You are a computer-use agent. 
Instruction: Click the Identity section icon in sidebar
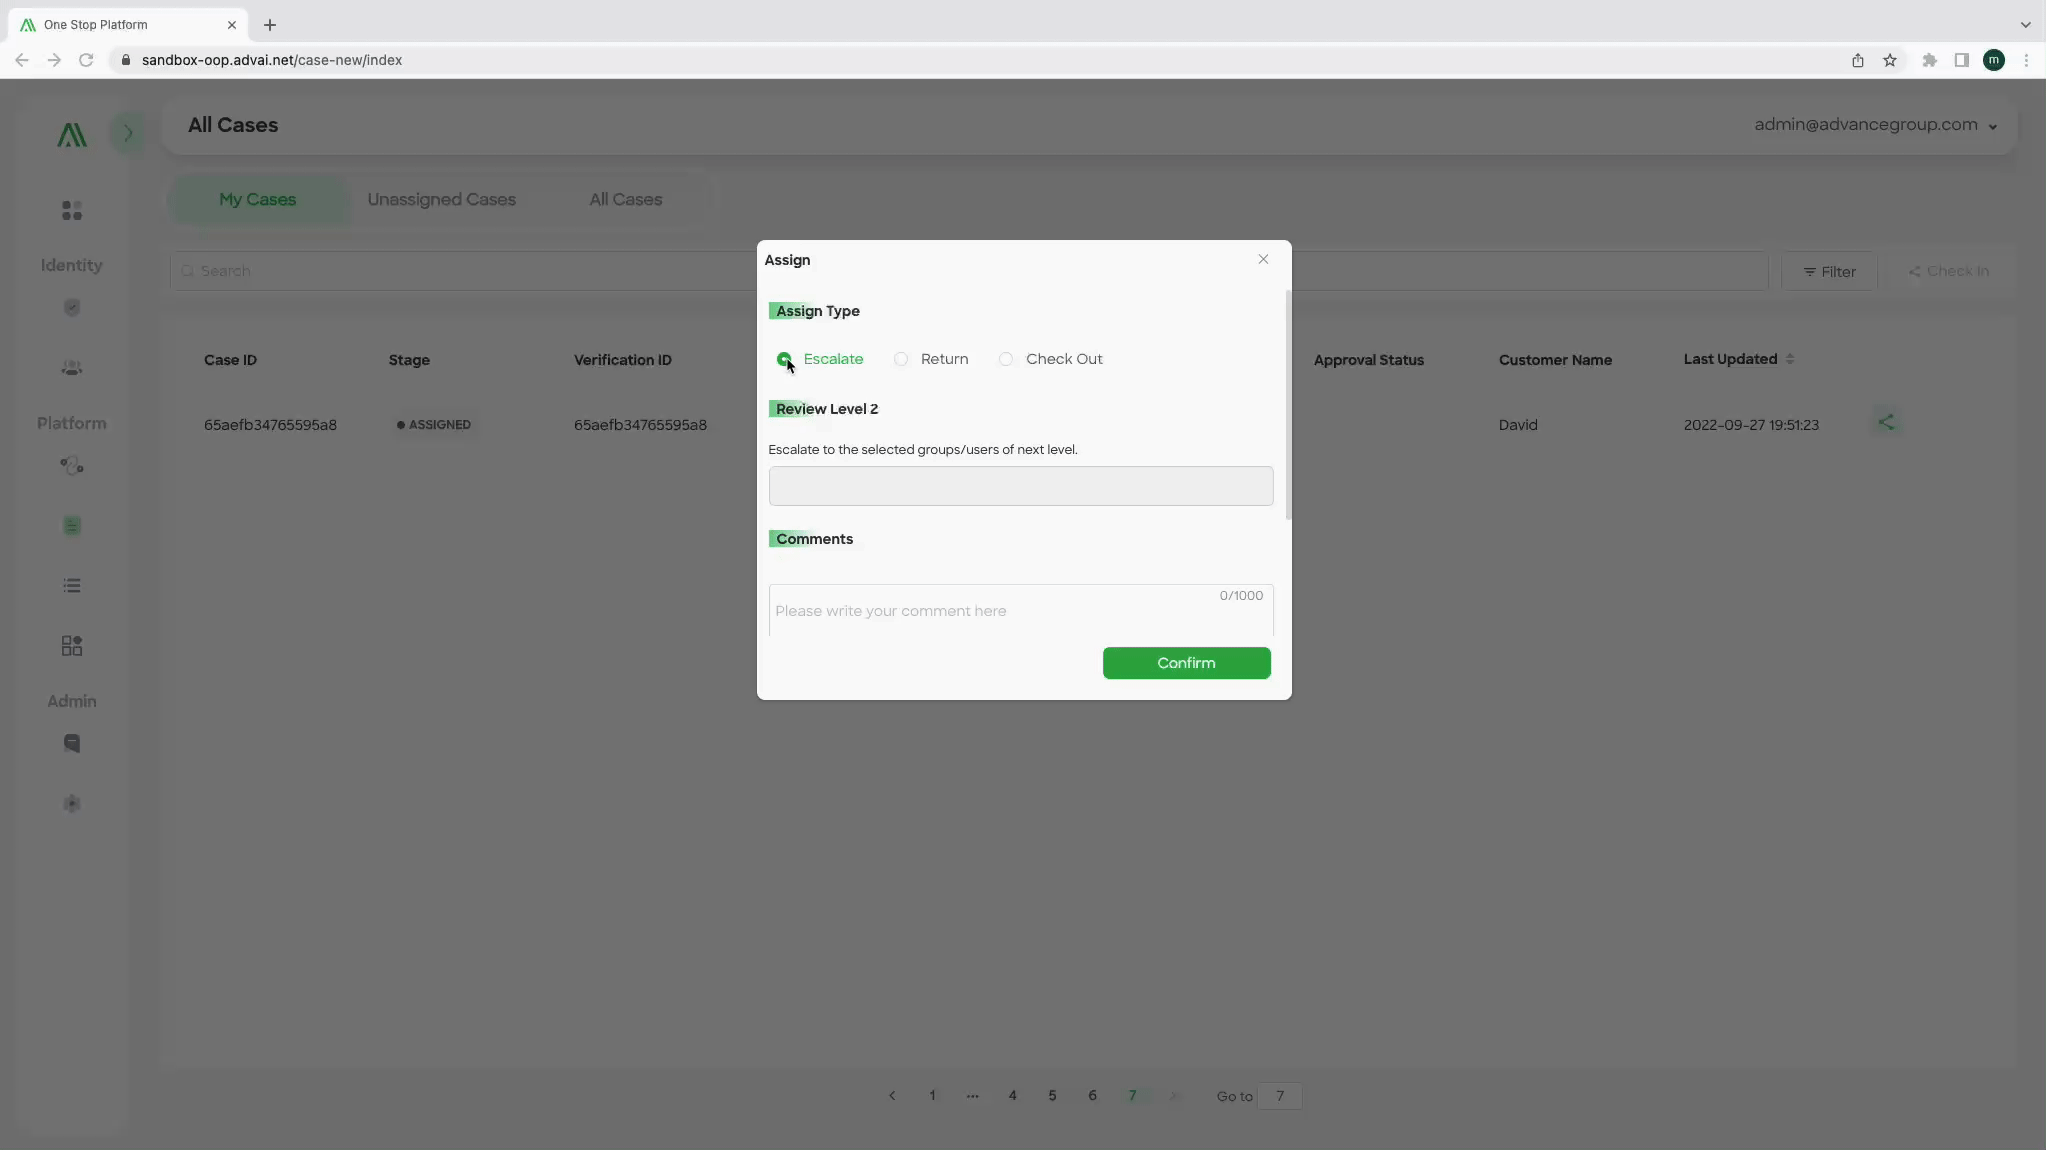coord(72,306)
